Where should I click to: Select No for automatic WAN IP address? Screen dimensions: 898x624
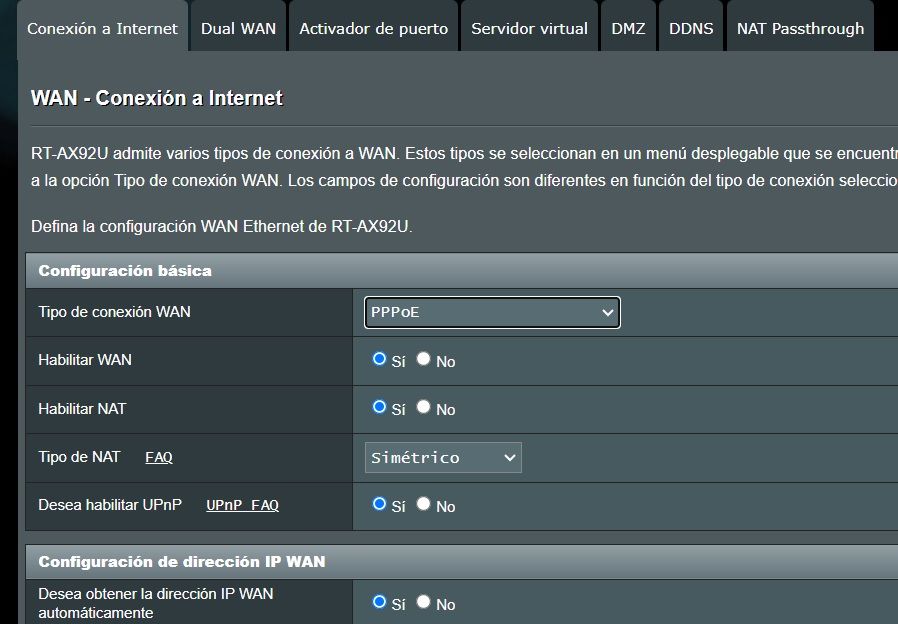tap(423, 602)
